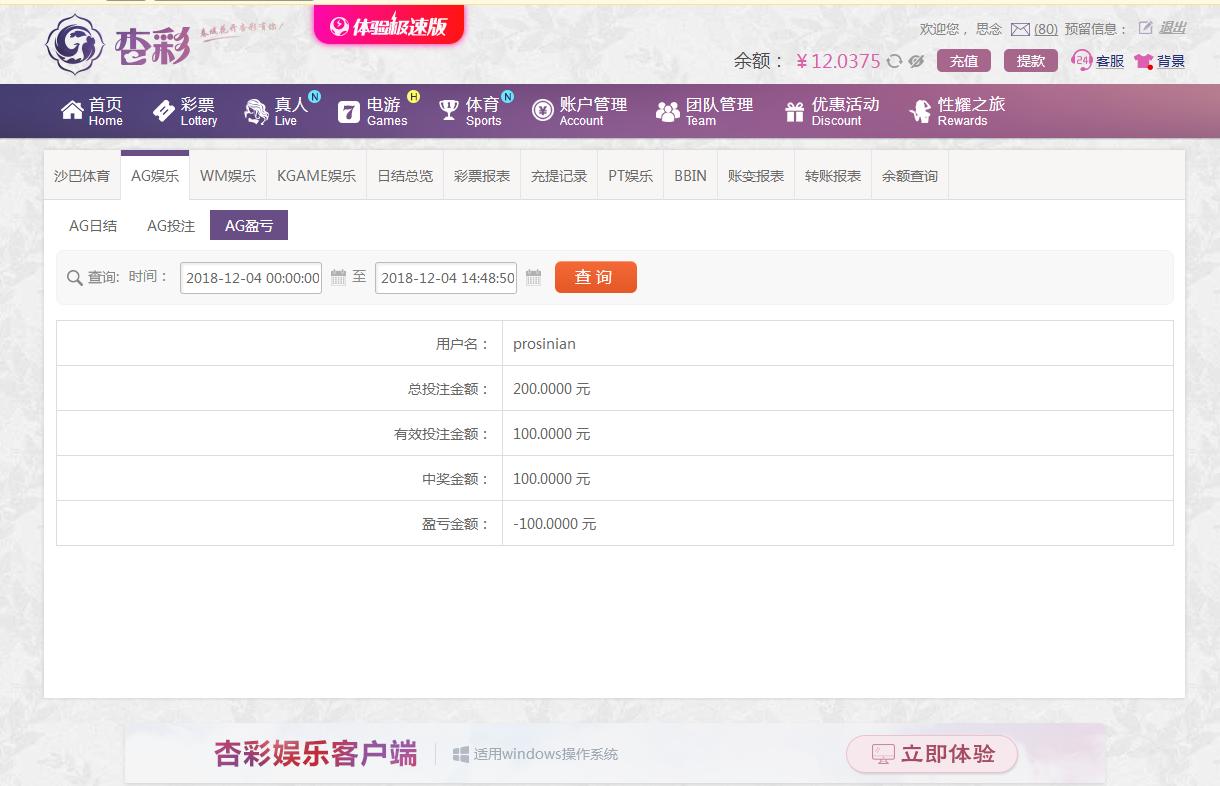Switch to the 沙巴体育 tab
The width and height of the screenshot is (1220, 786).
(82, 176)
